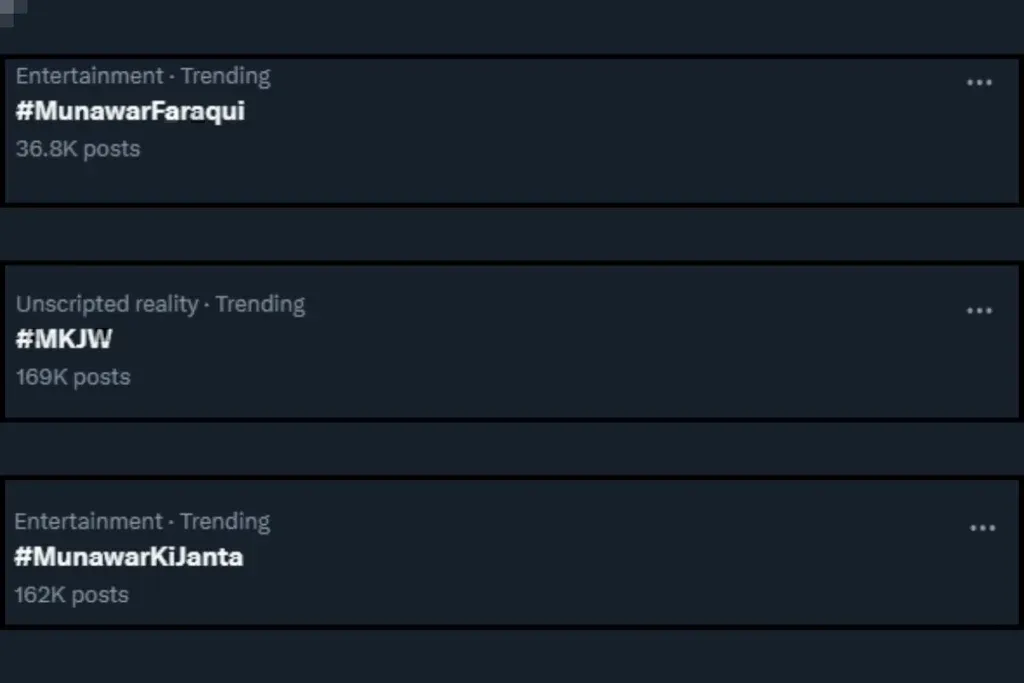This screenshot has height=683, width=1024.
Task: Click the Trending text beside Unscripted reality
Action: point(260,304)
